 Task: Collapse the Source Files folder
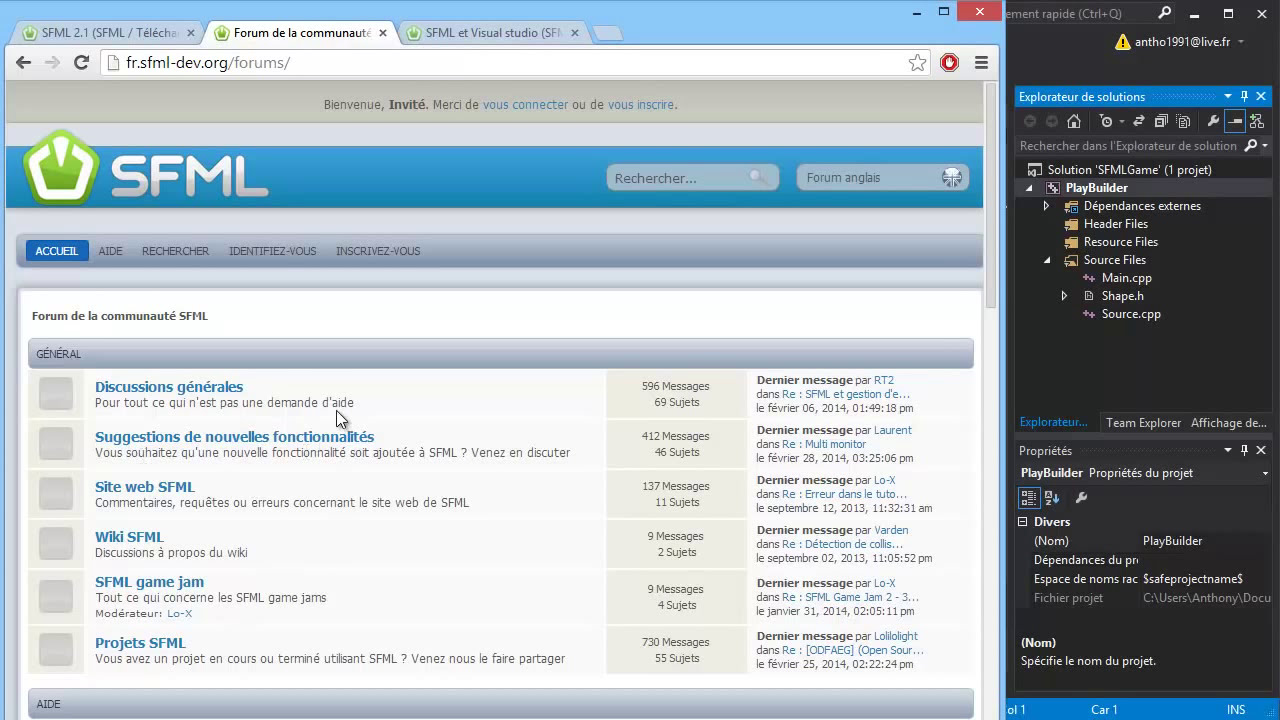coord(1047,260)
